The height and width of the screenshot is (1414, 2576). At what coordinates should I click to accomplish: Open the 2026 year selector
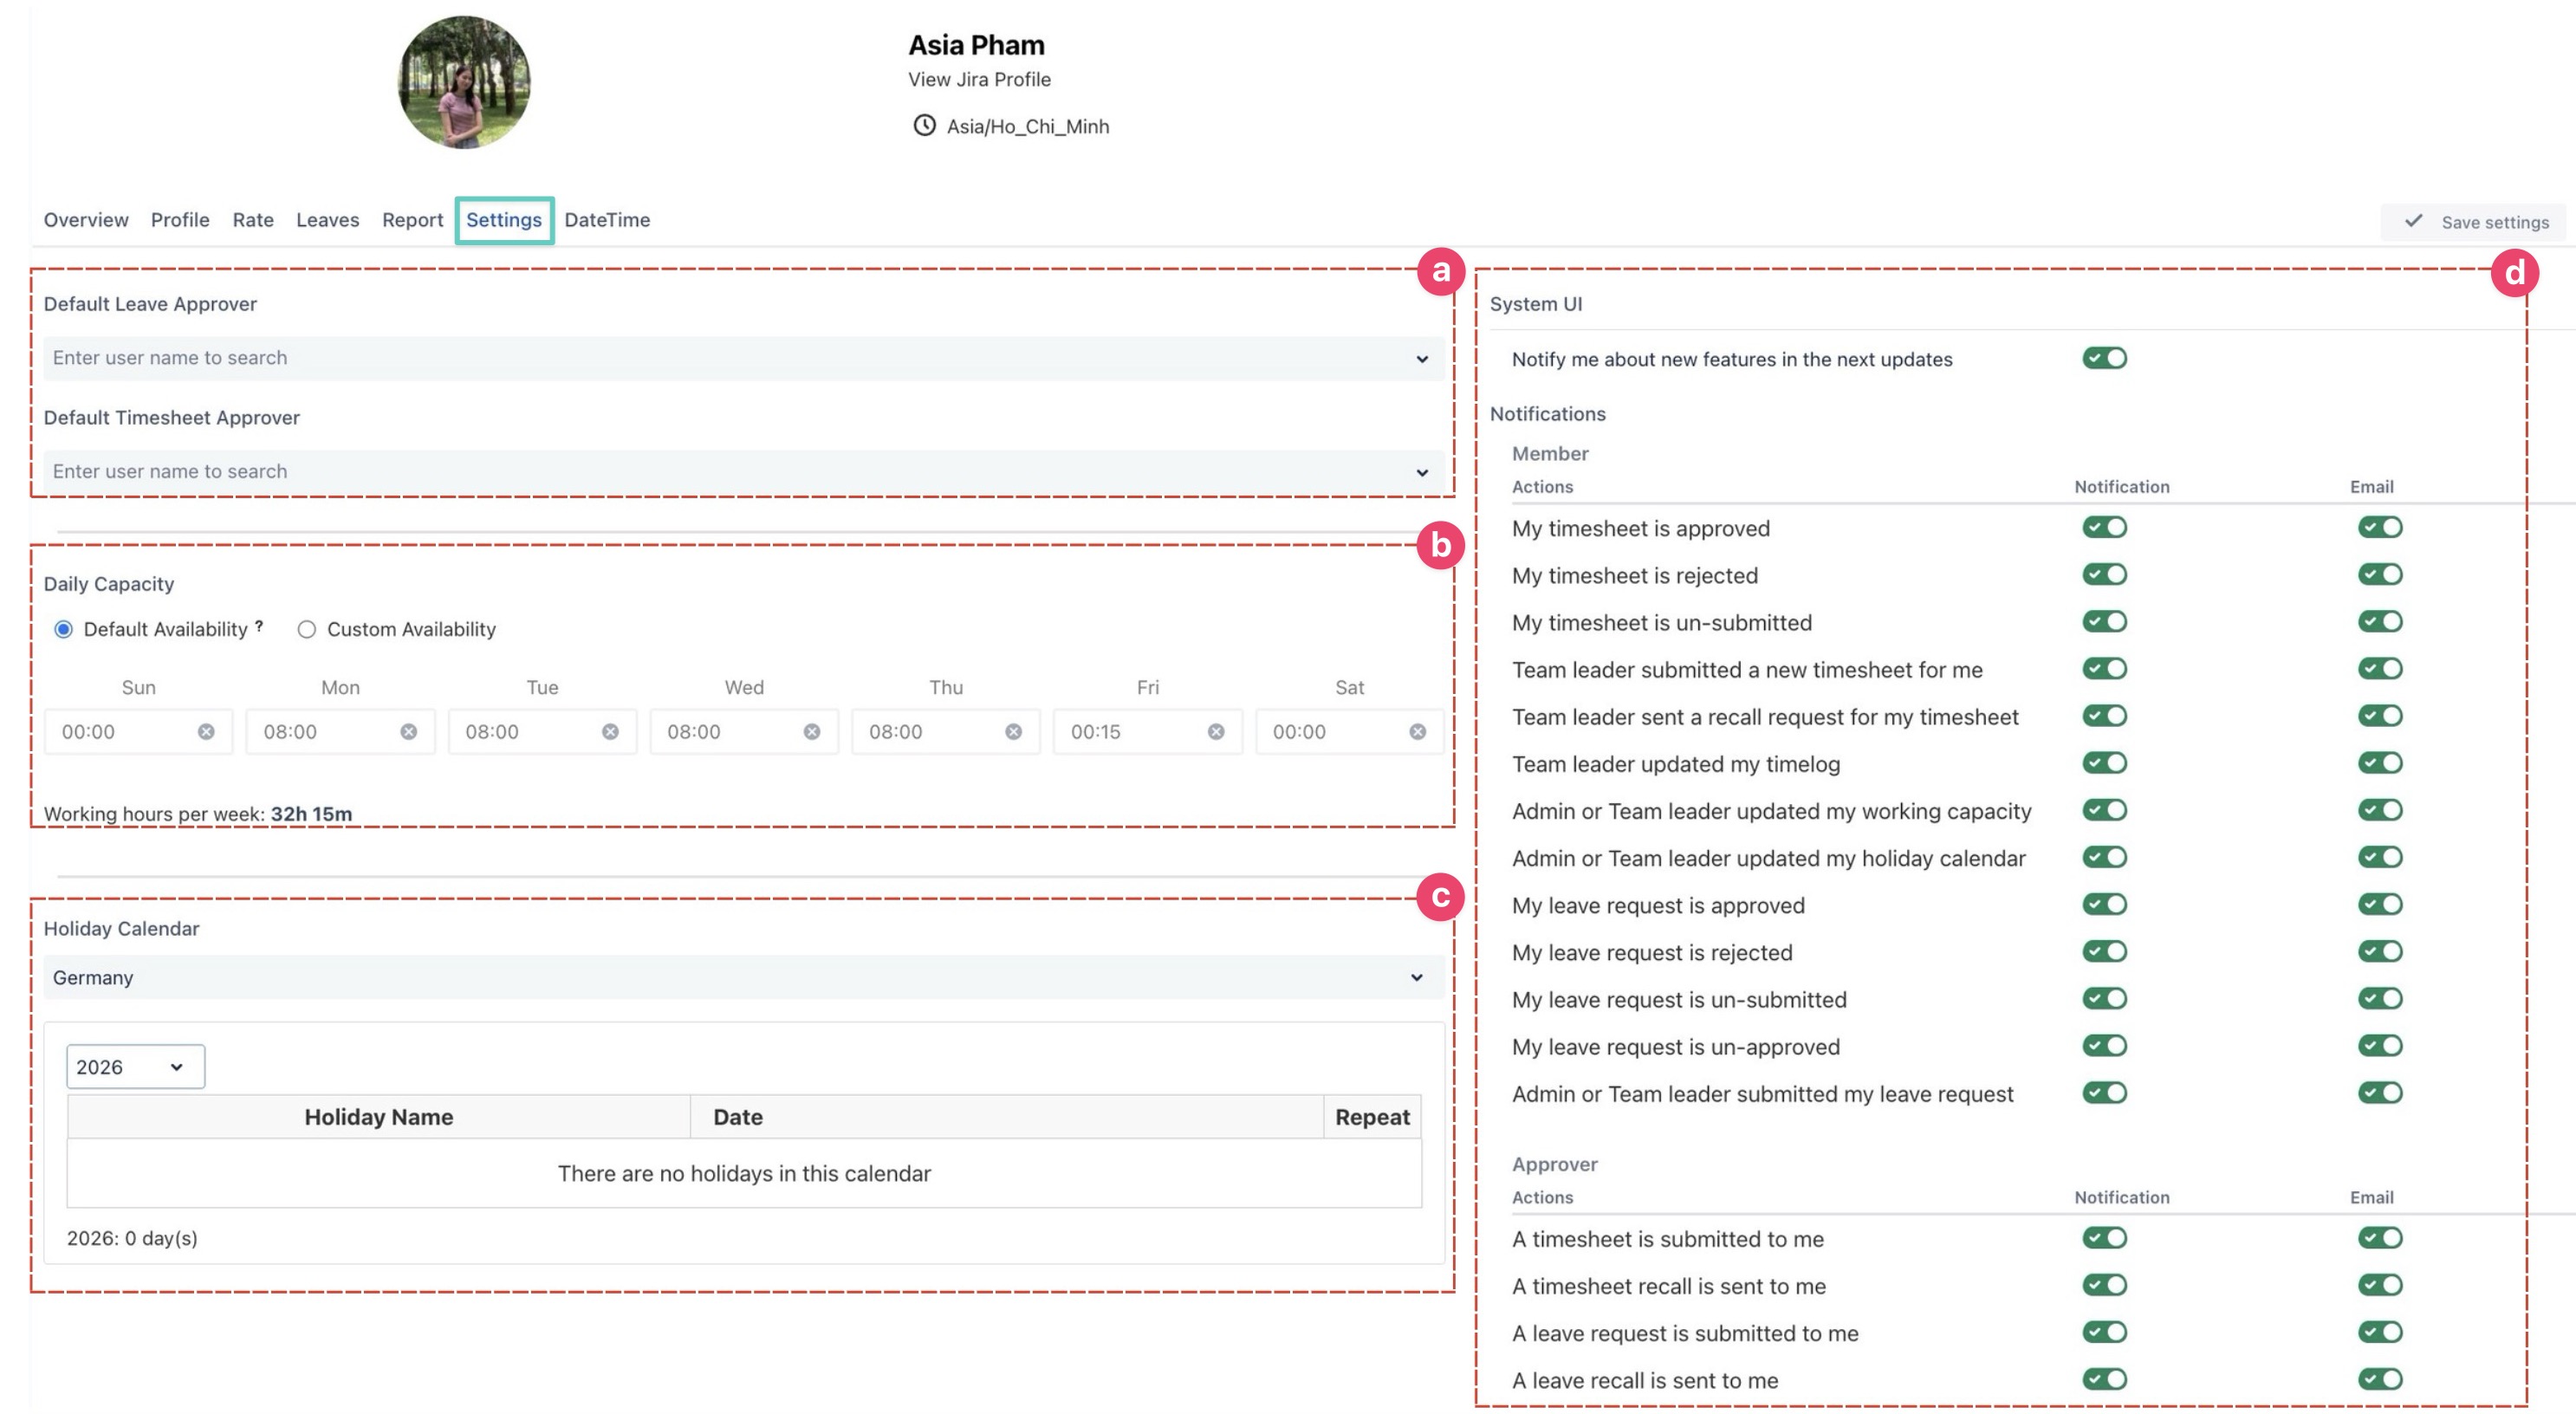coord(135,1067)
